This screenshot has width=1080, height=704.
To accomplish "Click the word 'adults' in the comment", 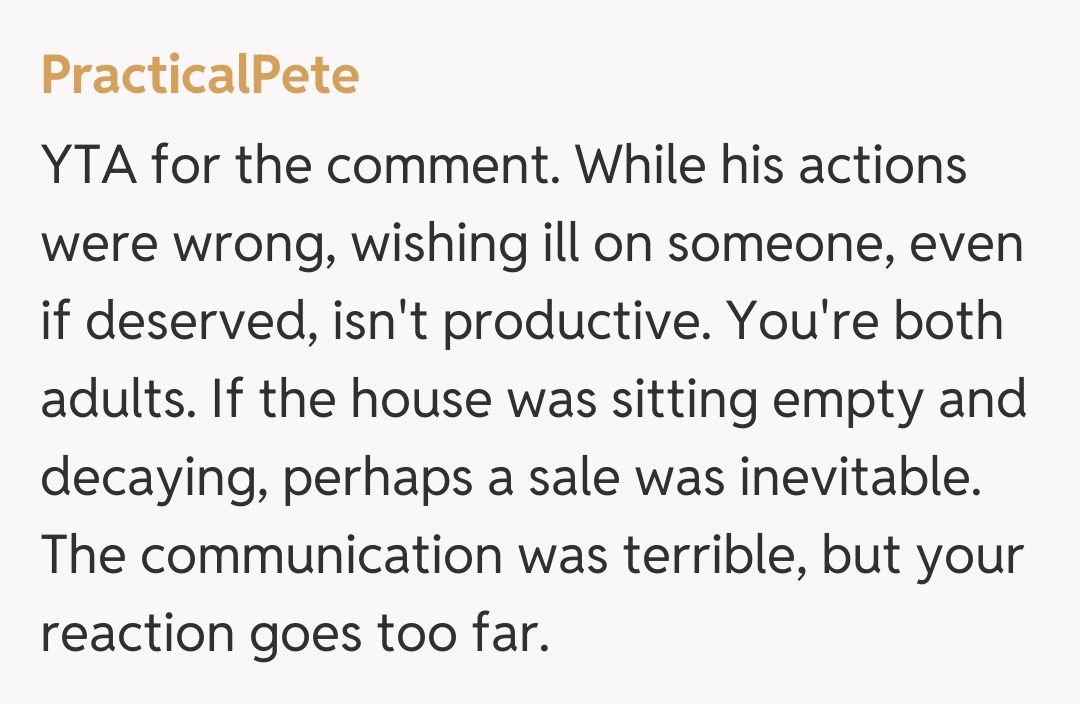I will pyautogui.click(x=103, y=400).
